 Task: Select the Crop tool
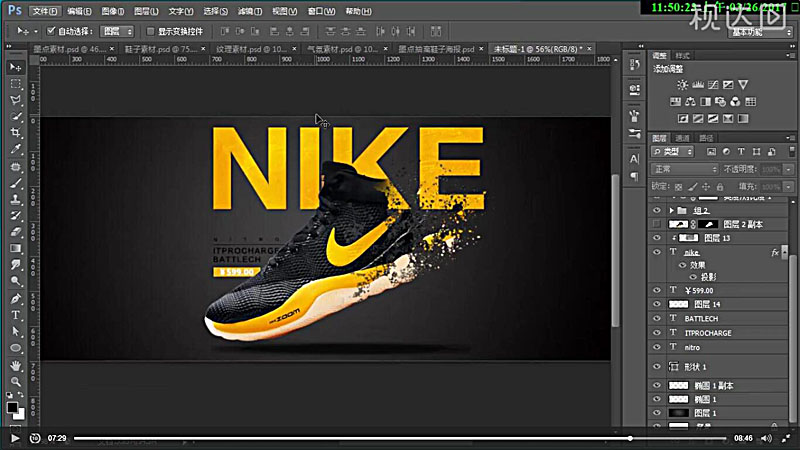coord(16,133)
